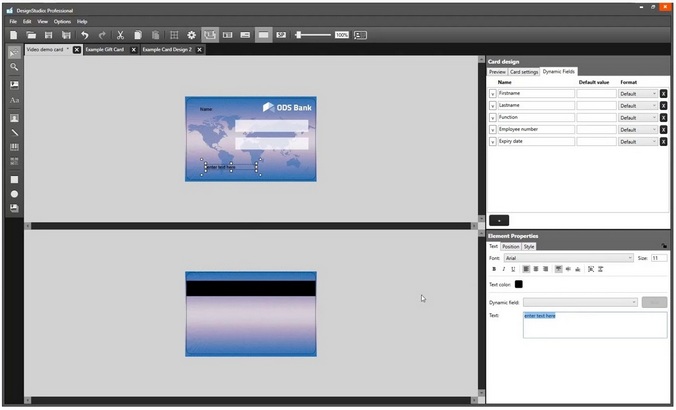Delete the Expiry date dynamic field
The width and height of the screenshot is (676, 410).
tap(663, 142)
